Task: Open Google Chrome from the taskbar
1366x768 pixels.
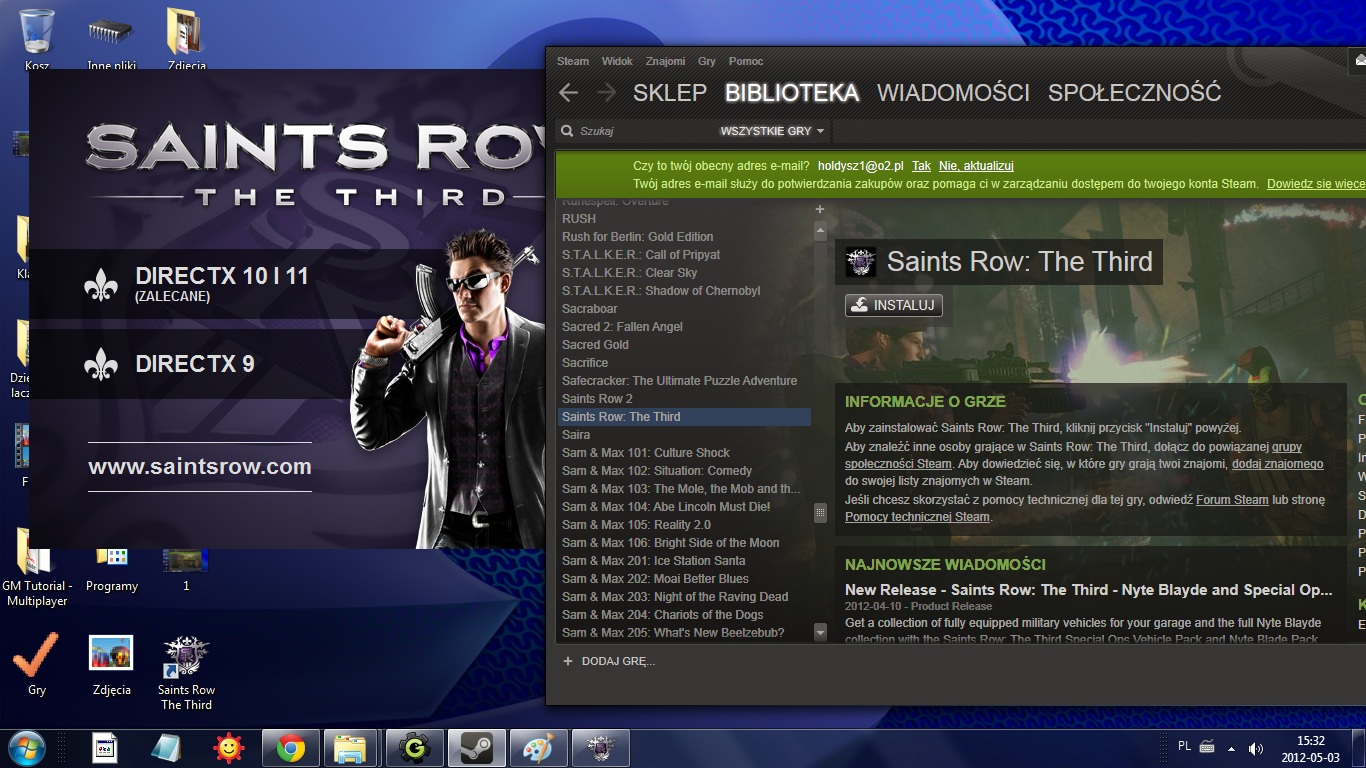Action: coord(291,748)
